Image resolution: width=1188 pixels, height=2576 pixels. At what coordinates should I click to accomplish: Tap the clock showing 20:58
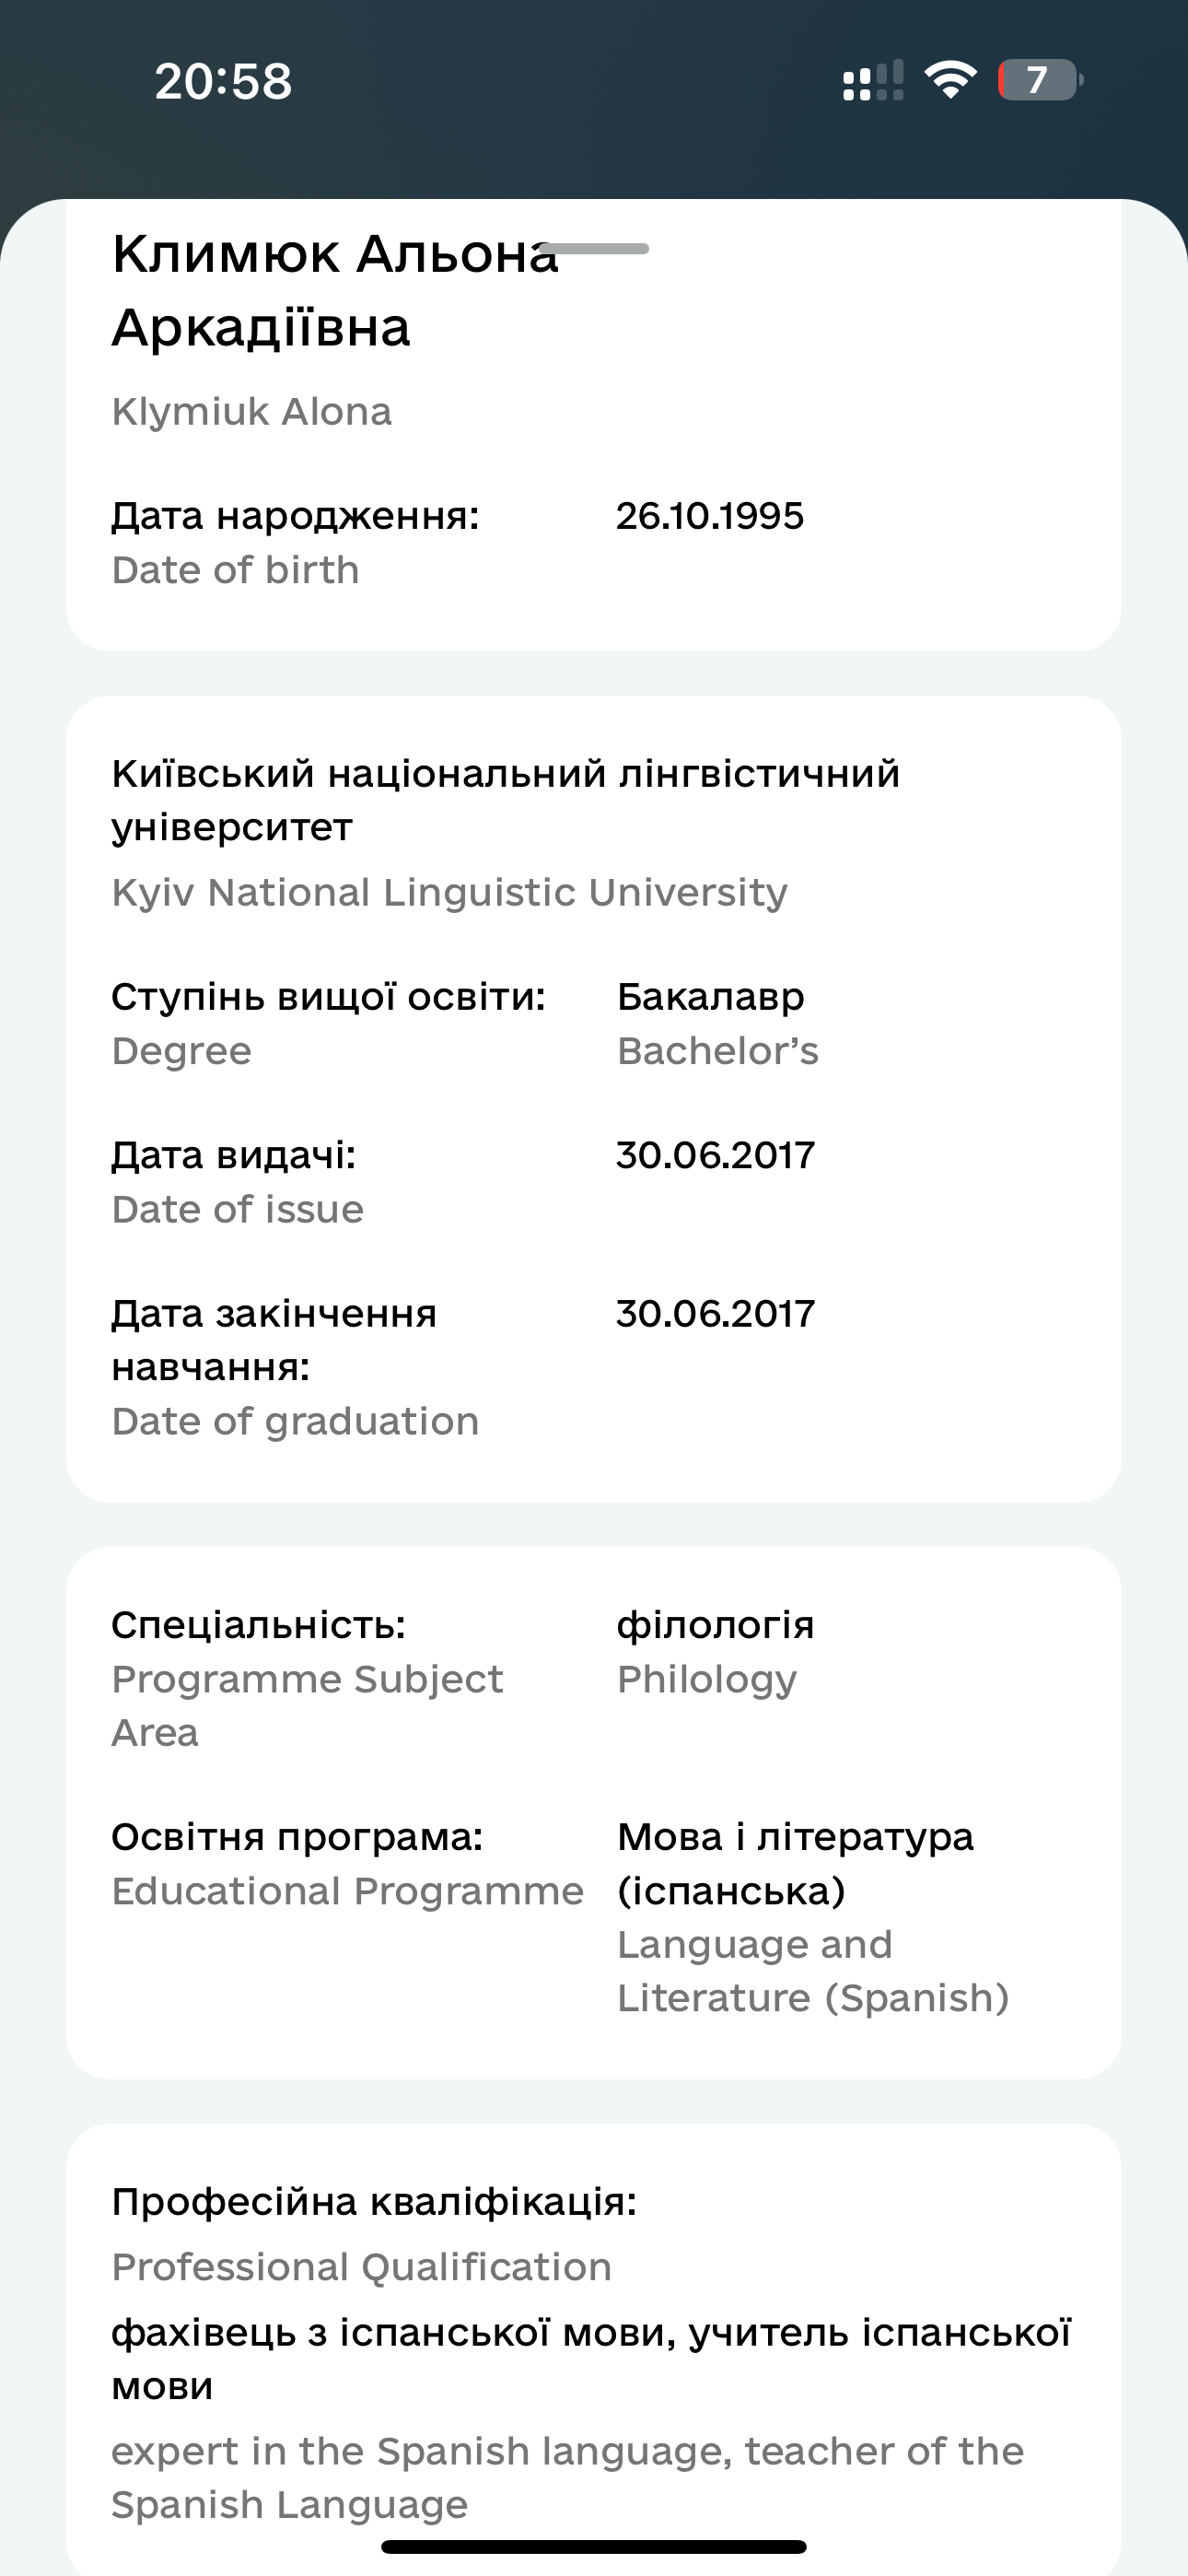(x=222, y=82)
